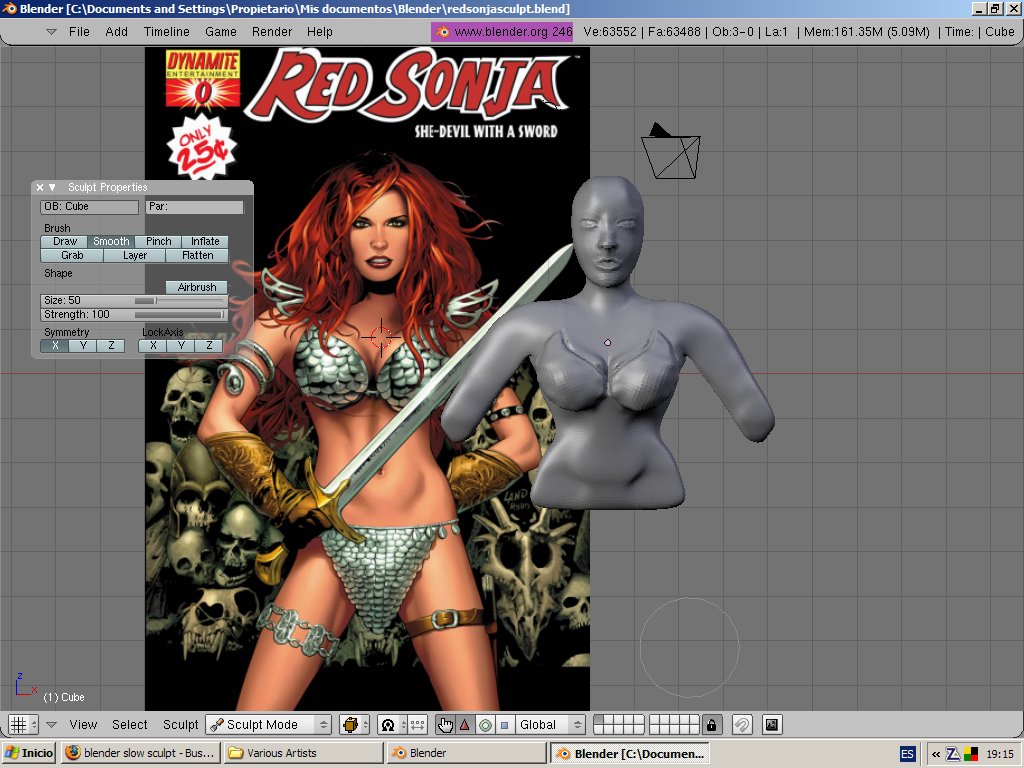Click the Blender logo beside www.blender.org
The width and height of the screenshot is (1024, 768).
tap(443, 31)
